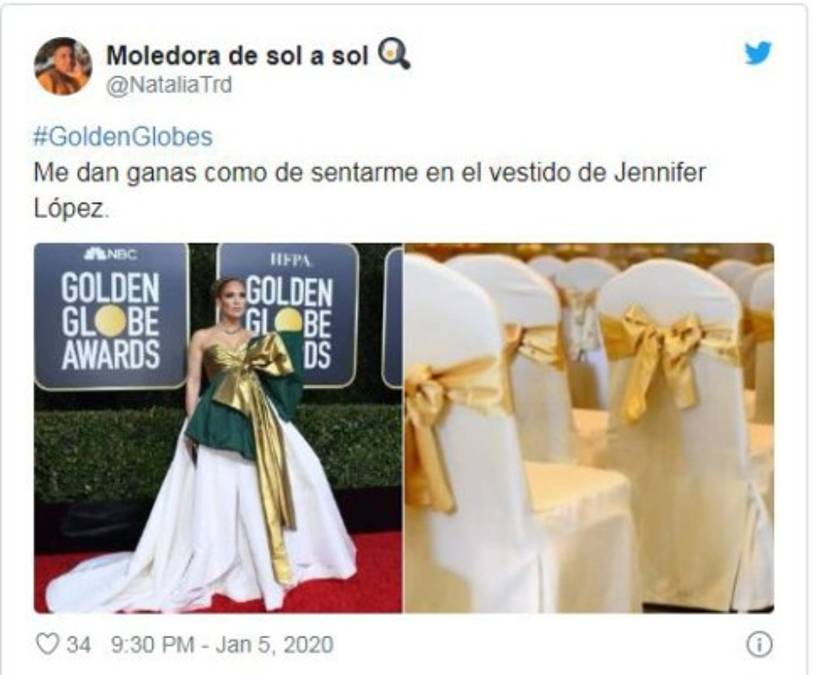Click the words Jennifer López in the tweet

click(x=369, y=190)
